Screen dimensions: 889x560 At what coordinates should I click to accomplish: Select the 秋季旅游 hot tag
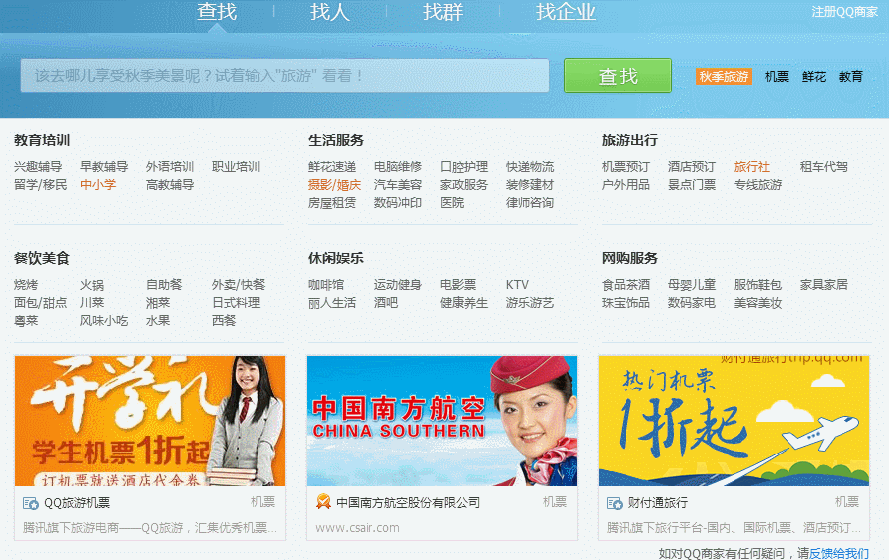(x=724, y=77)
